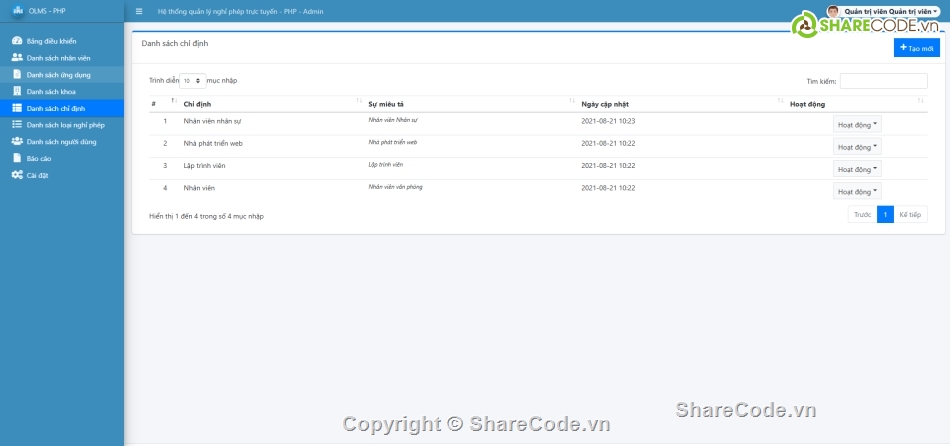The image size is (950, 446).
Task: Click the Danh sách ứng dụng file icon
Action: coord(17,75)
